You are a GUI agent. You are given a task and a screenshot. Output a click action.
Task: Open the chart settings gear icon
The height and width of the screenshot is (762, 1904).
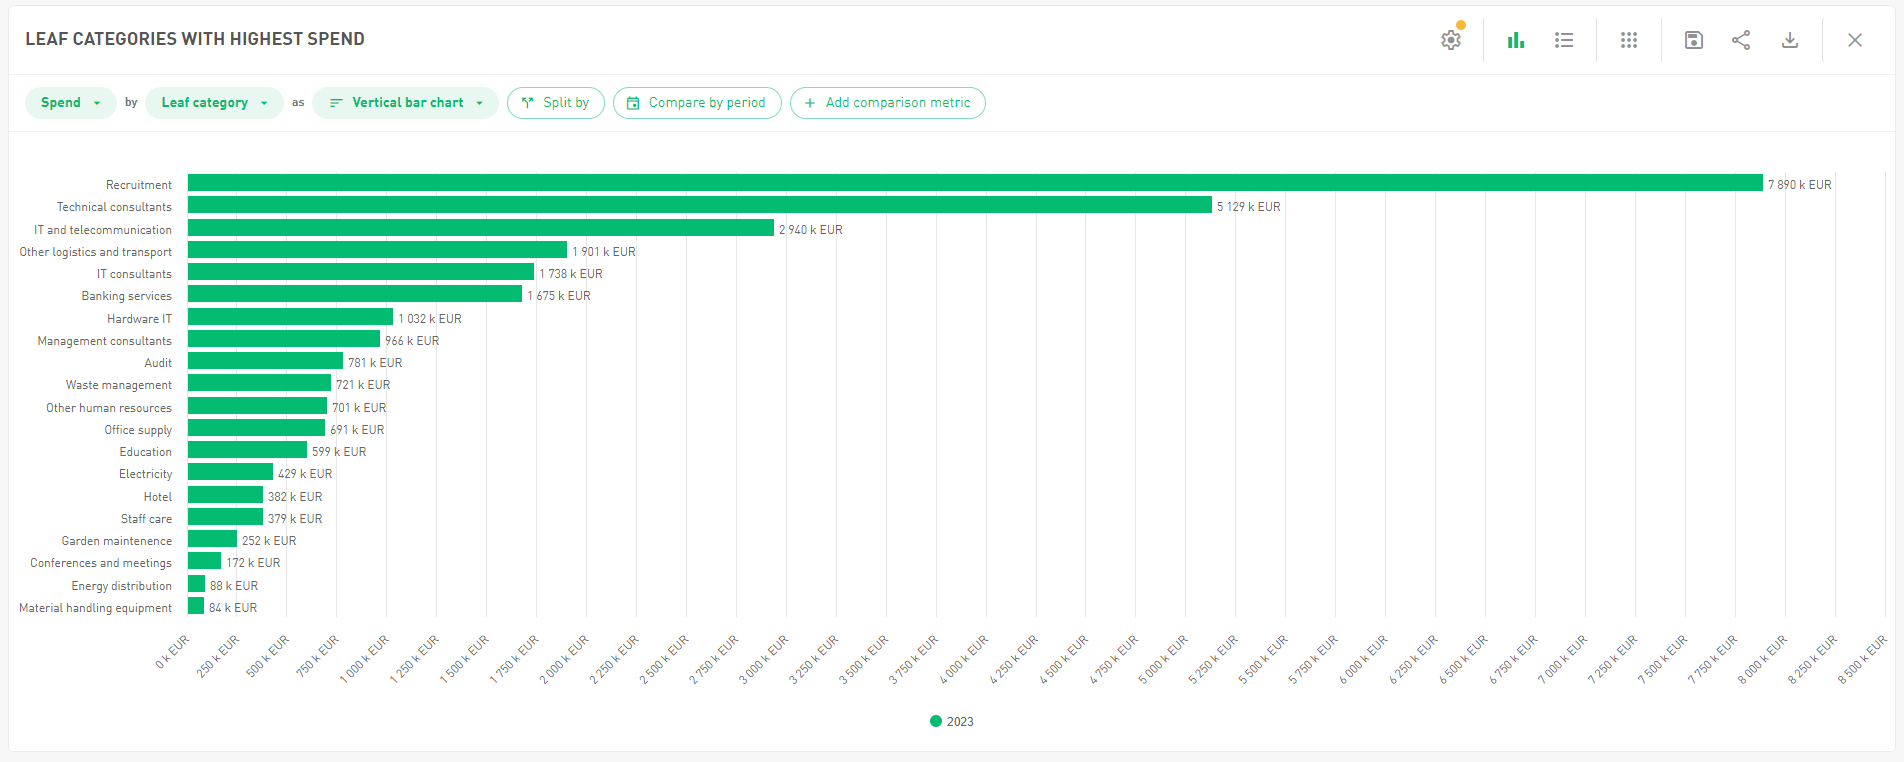1450,40
